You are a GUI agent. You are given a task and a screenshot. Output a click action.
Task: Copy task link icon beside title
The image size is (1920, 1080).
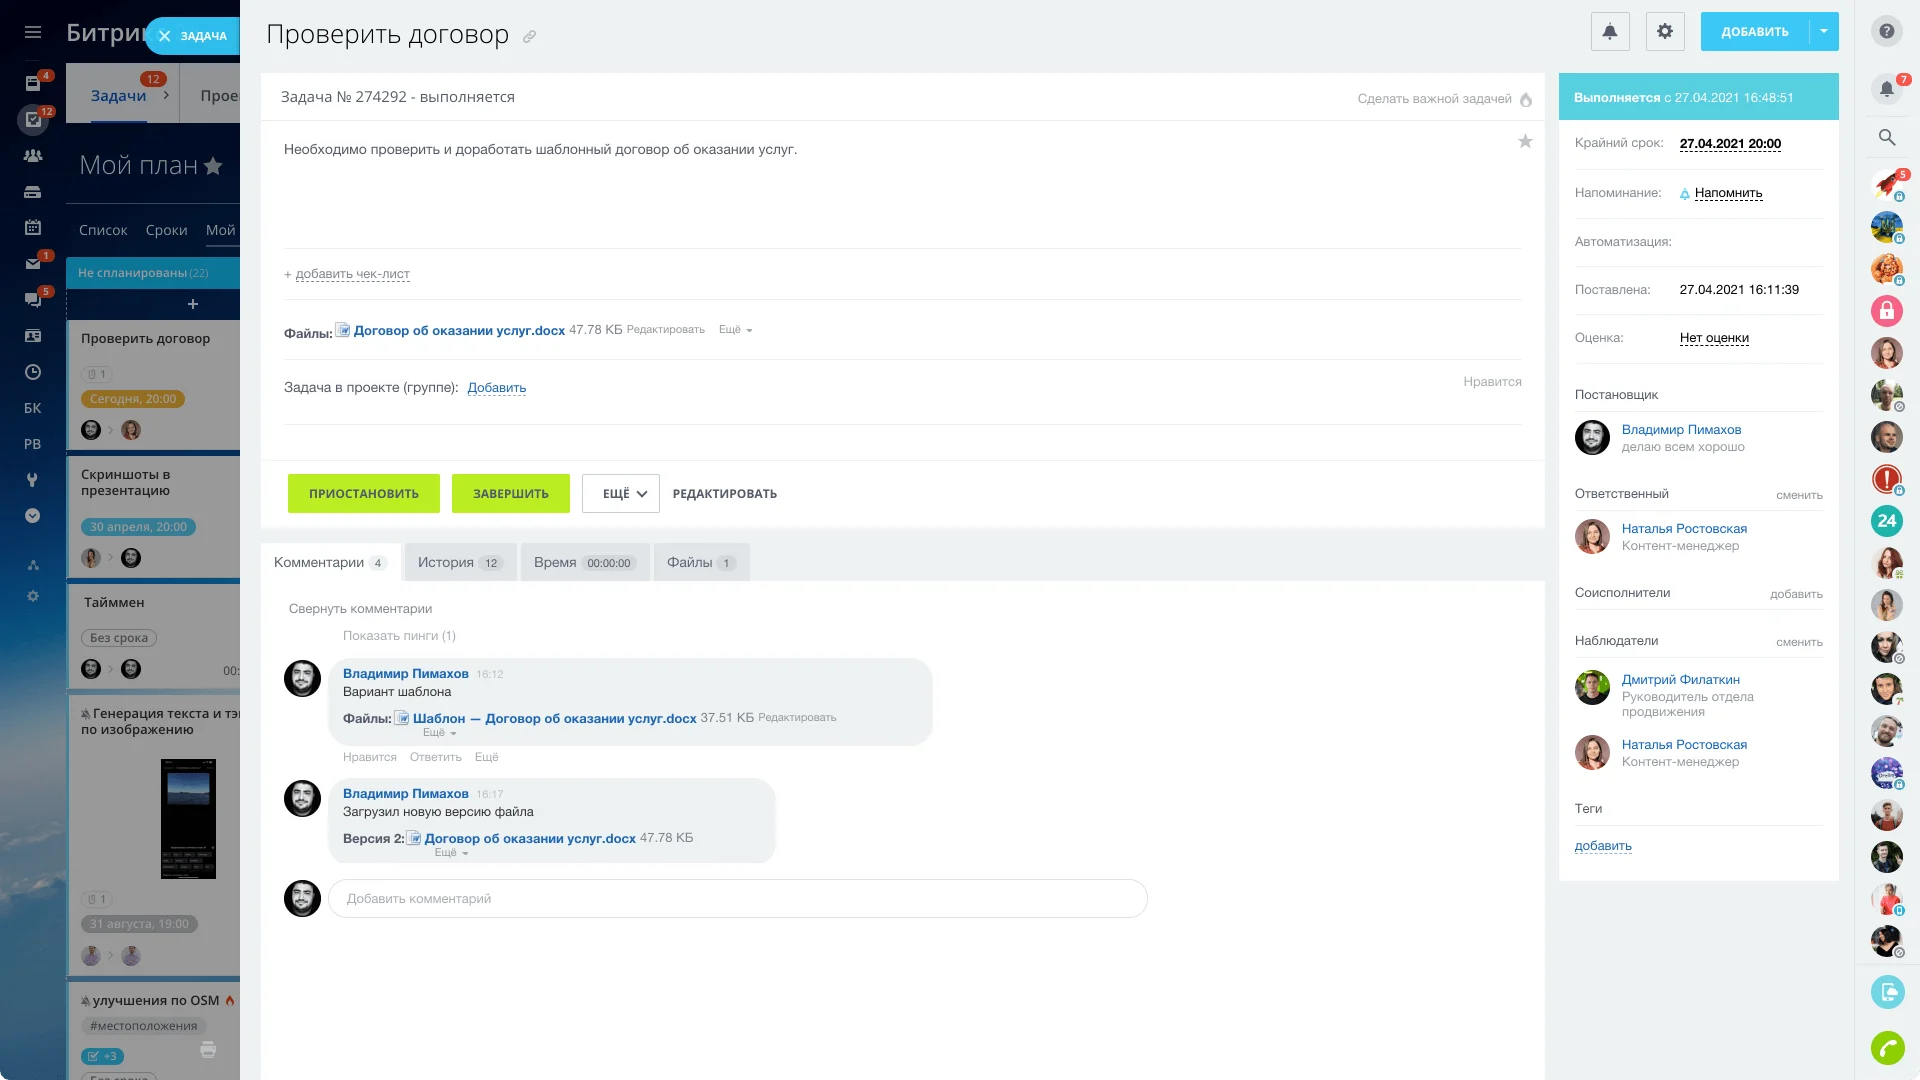point(530,37)
